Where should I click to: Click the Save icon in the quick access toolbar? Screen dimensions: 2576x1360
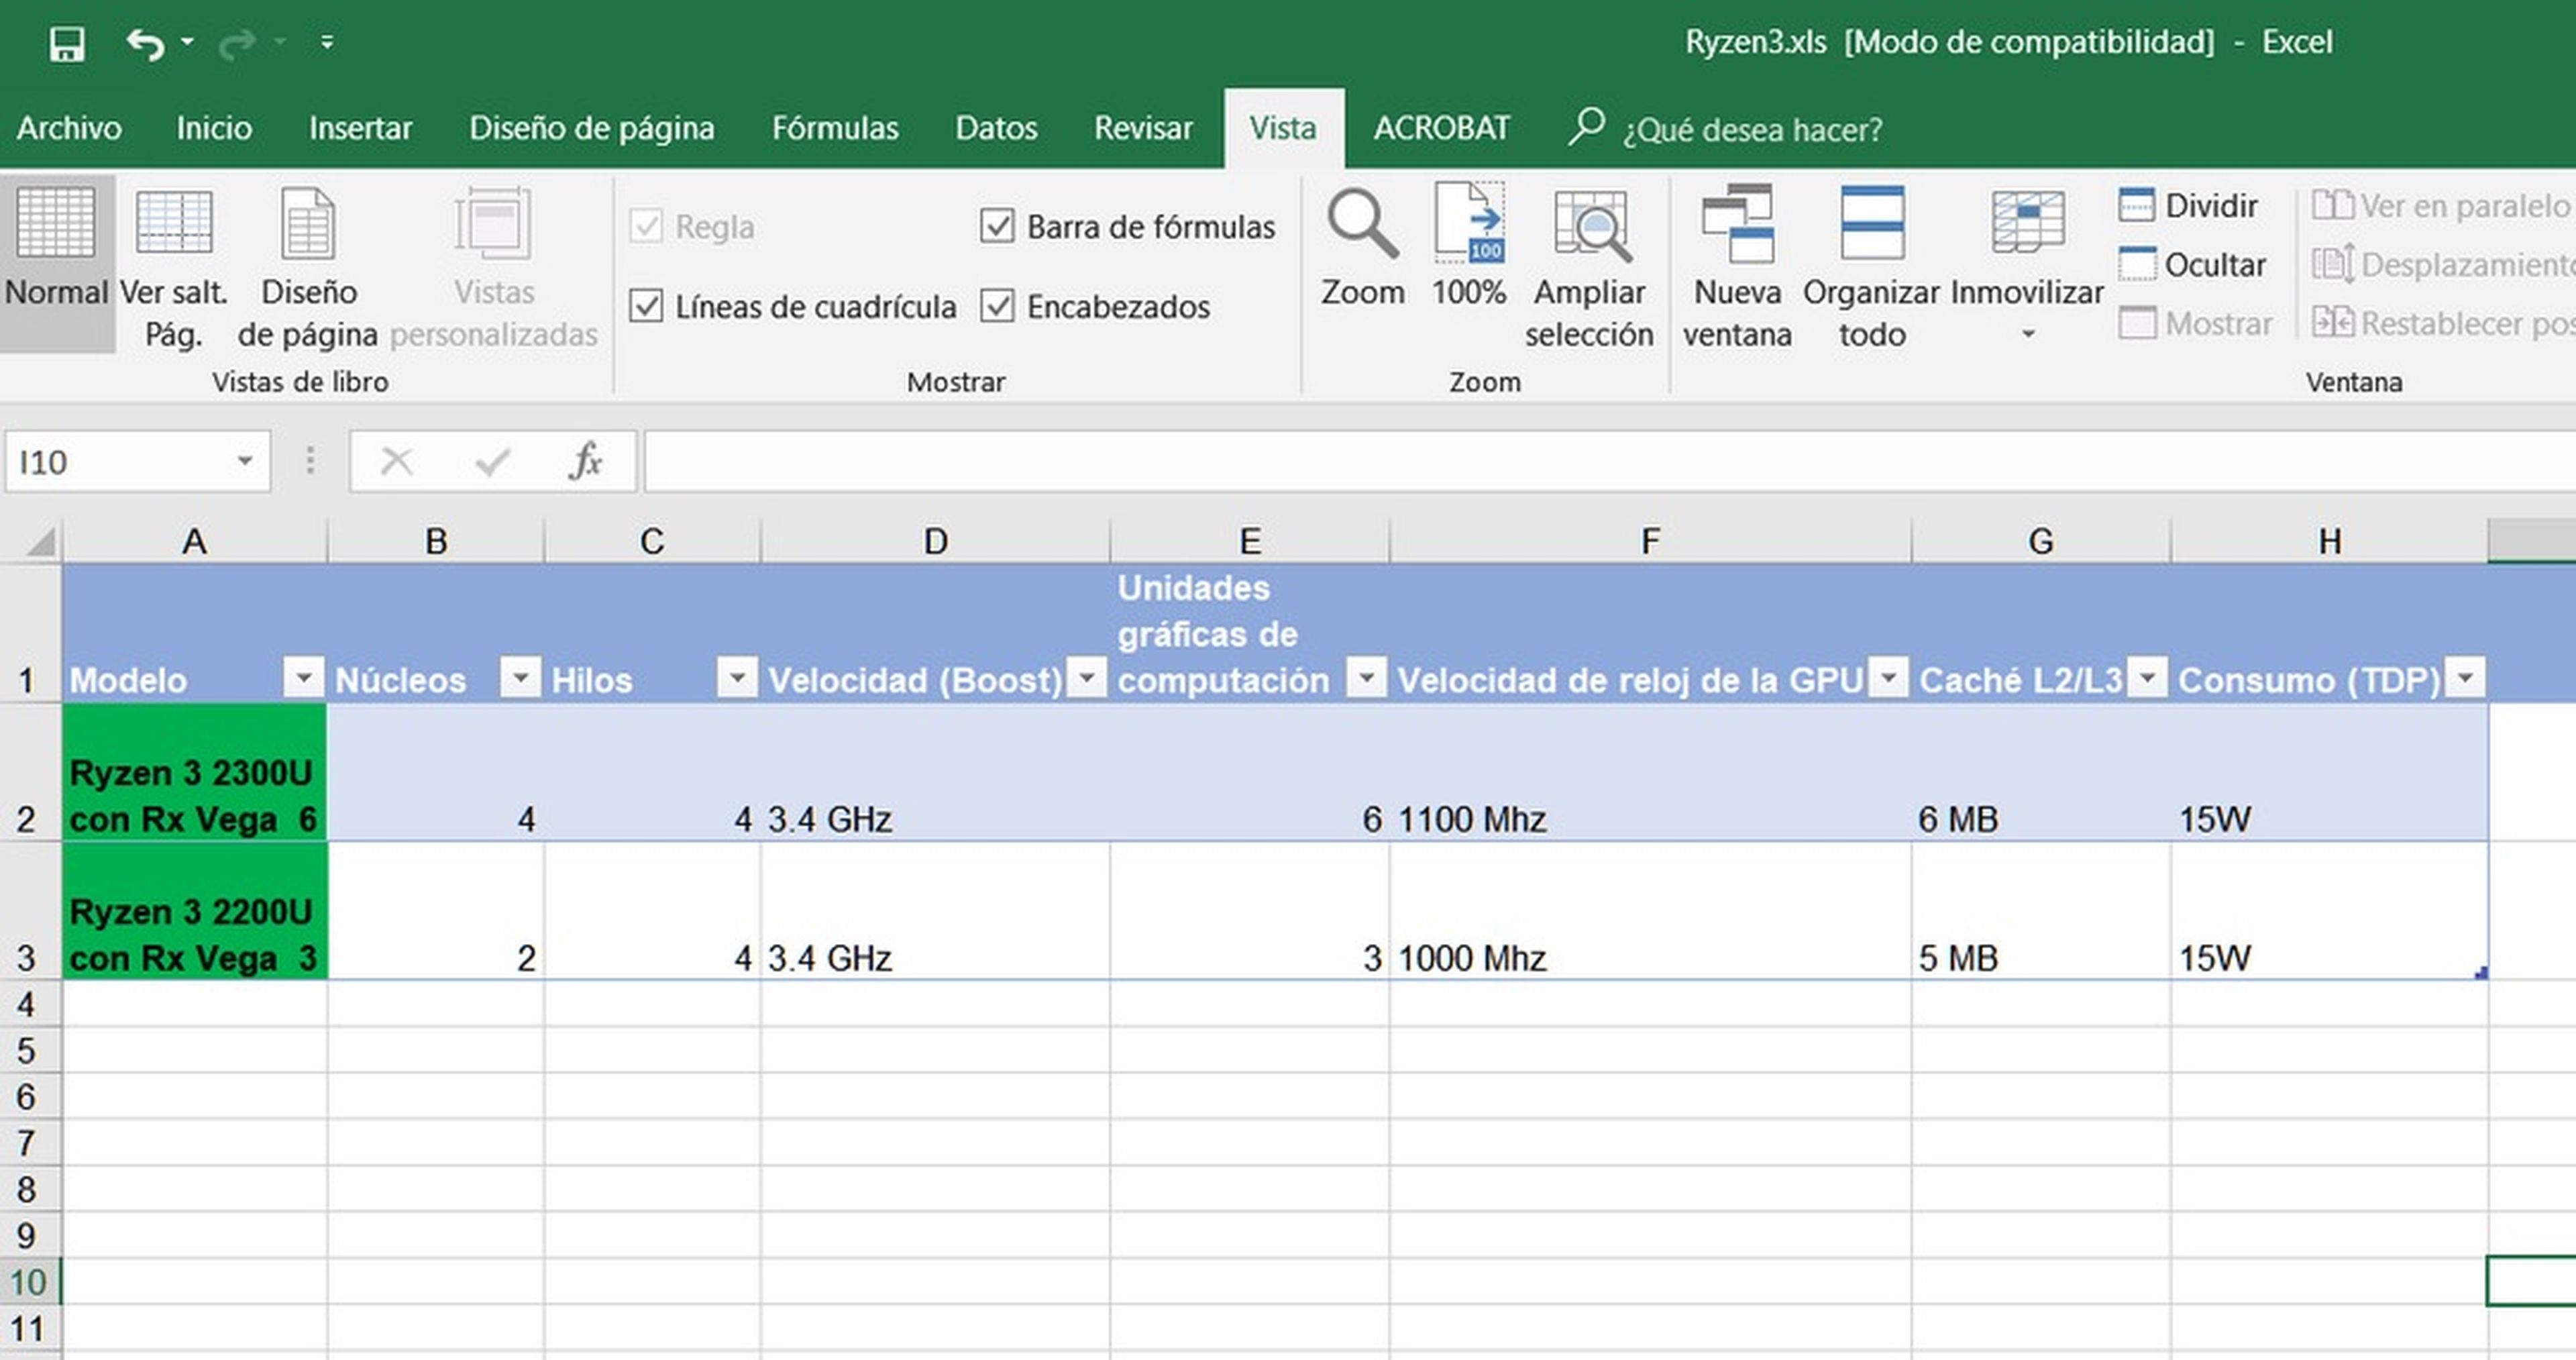[x=67, y=43]
